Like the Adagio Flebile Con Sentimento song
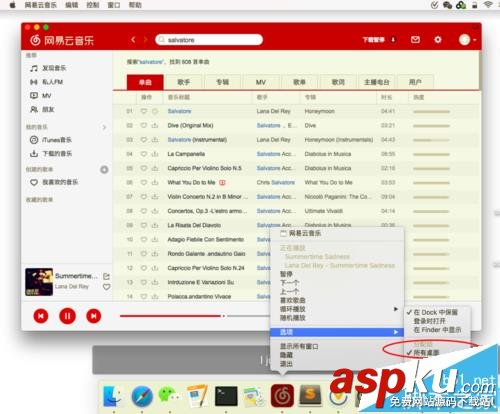This screenshot has width=500, height=414. point(144,240)
